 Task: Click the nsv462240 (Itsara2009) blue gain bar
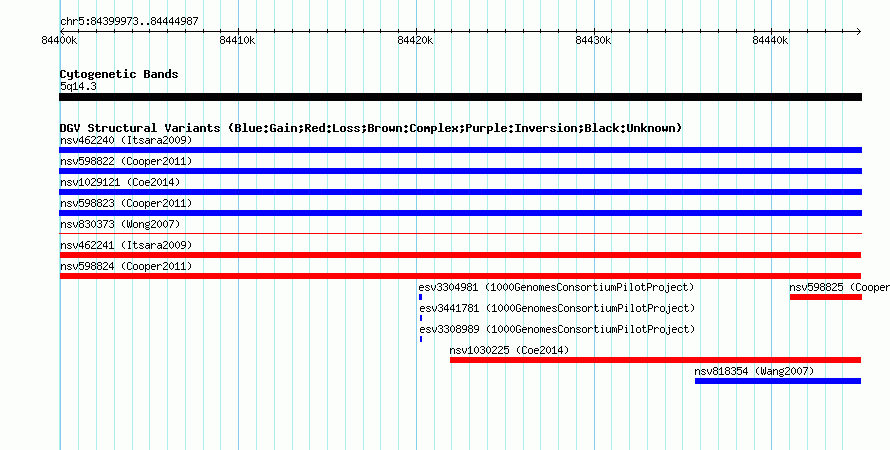click(460, 150)
